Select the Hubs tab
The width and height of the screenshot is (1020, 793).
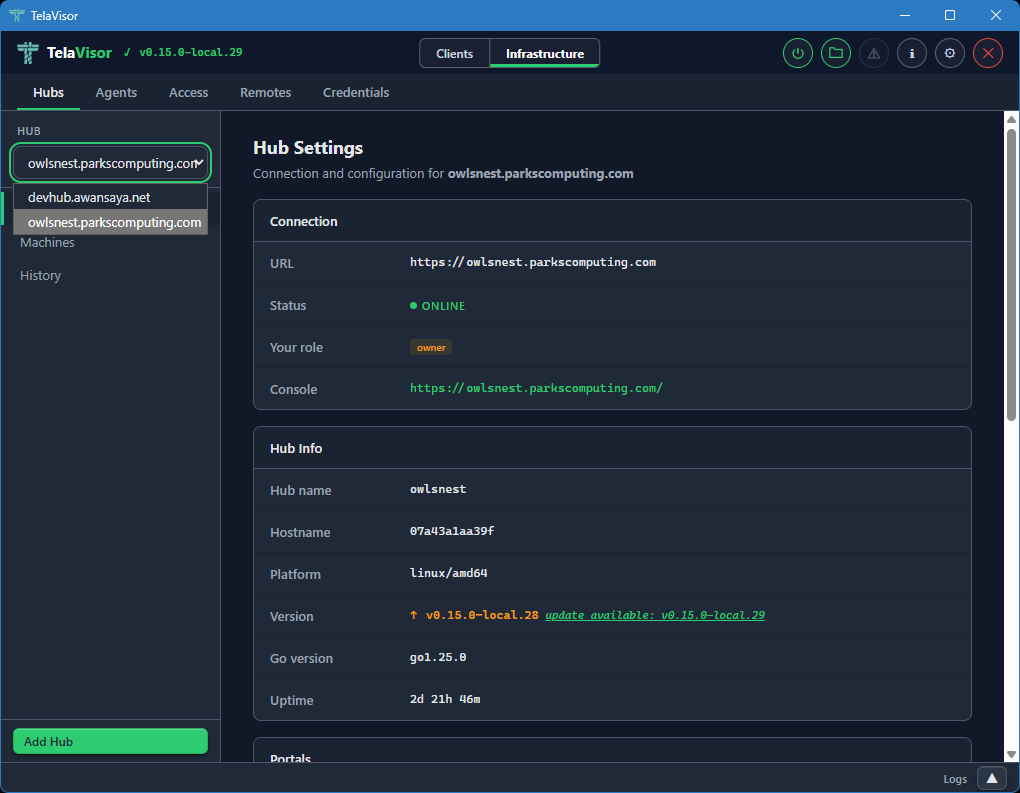click(48, 92)
